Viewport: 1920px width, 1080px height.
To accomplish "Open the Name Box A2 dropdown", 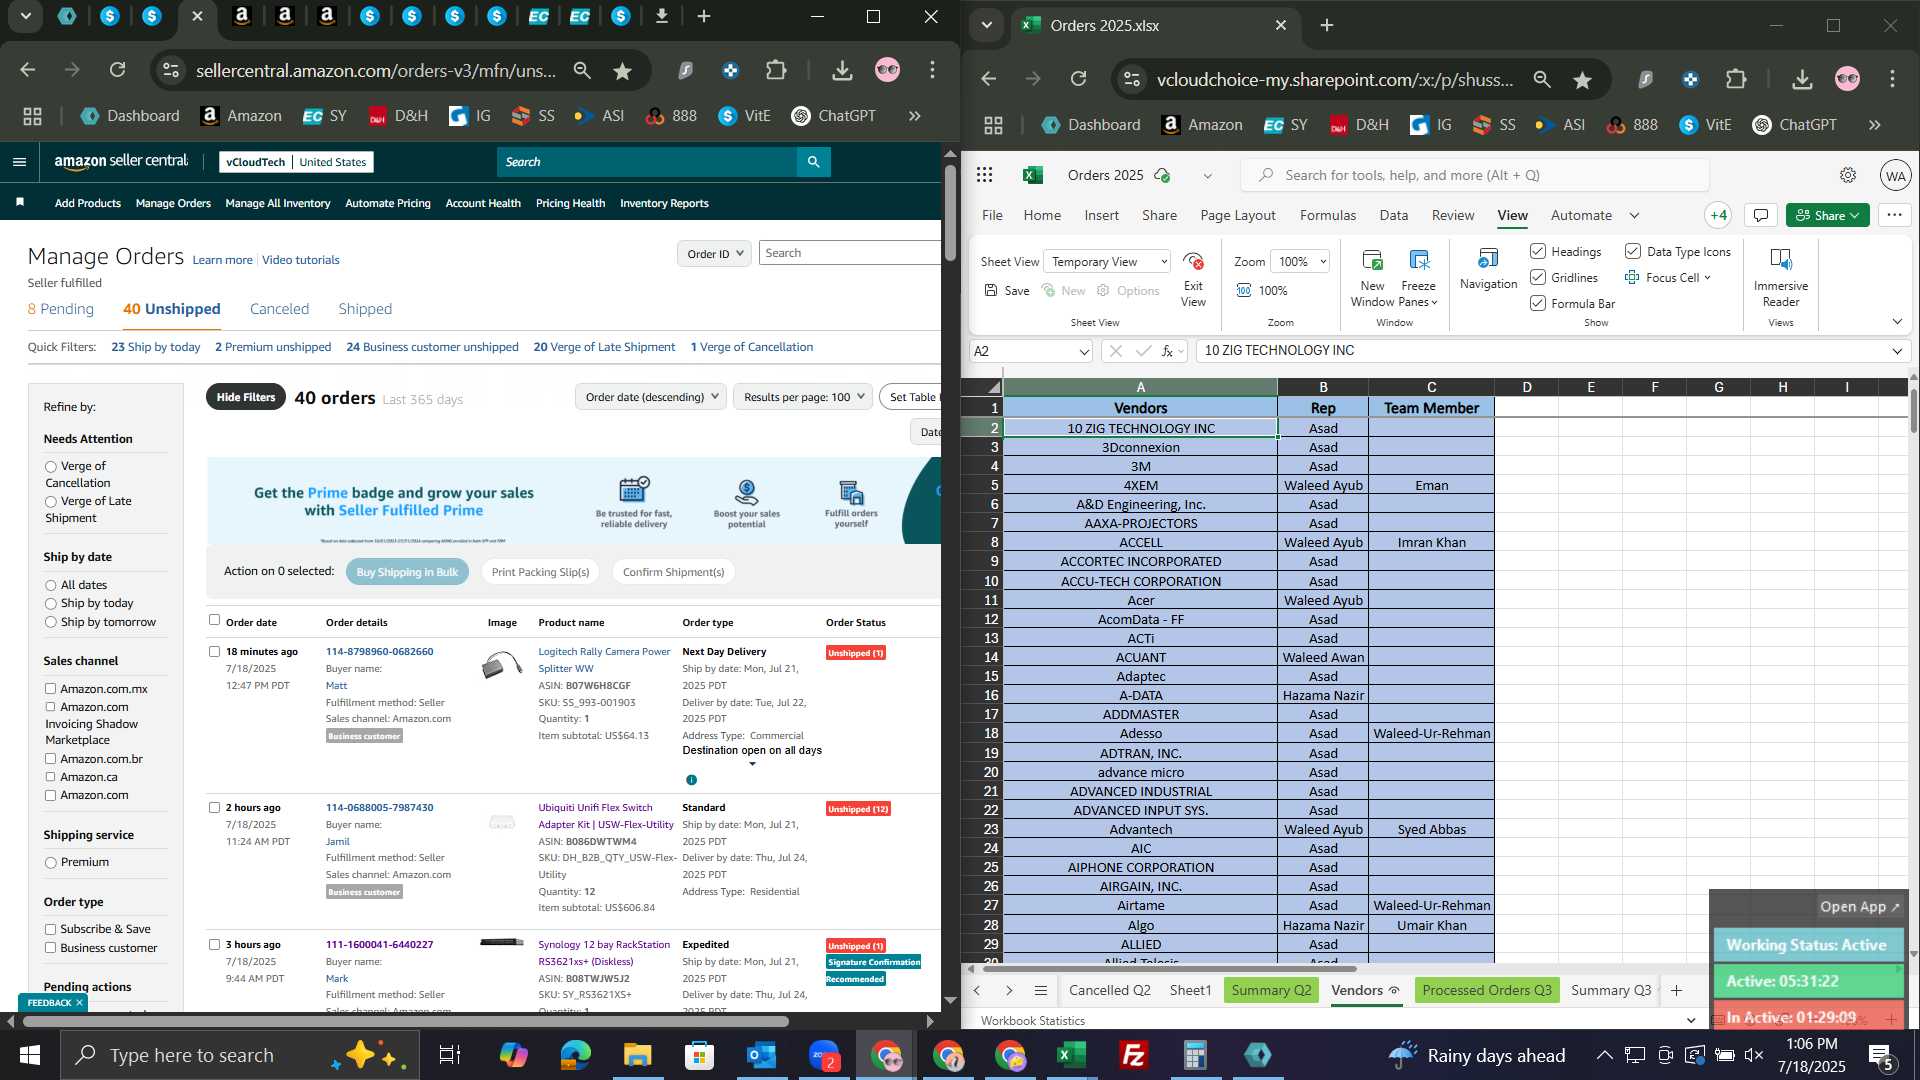I will click(1083, 352).
